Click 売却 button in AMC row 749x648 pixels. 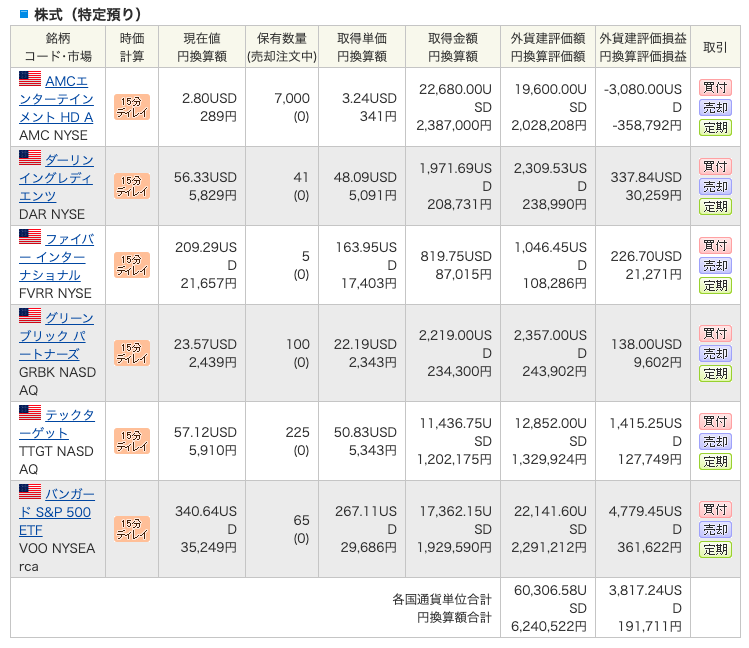tap(715, 107)
